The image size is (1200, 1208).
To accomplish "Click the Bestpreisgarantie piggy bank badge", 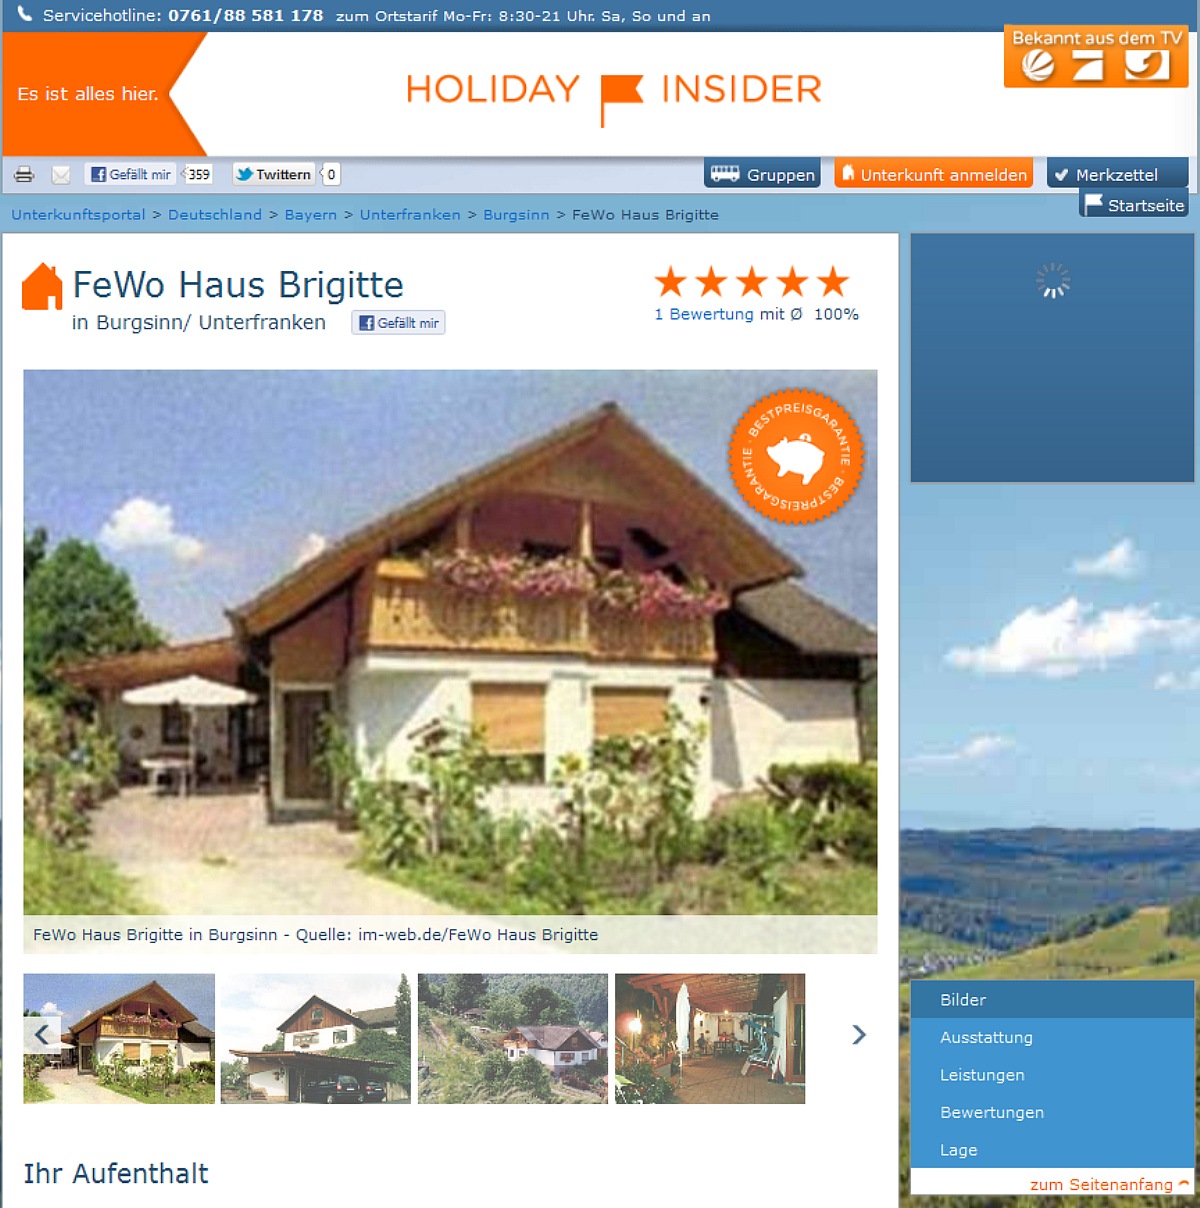I will coord(796,456).
